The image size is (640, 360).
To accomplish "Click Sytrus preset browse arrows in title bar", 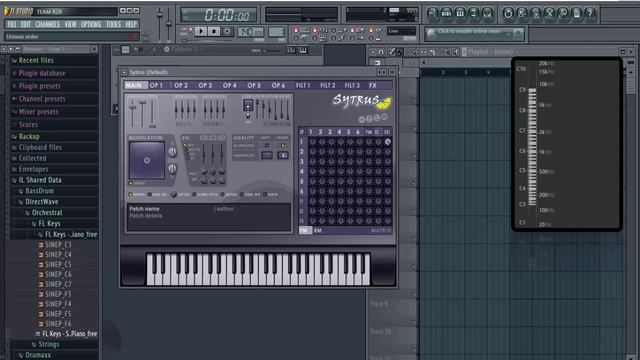I will coord(382,72).
